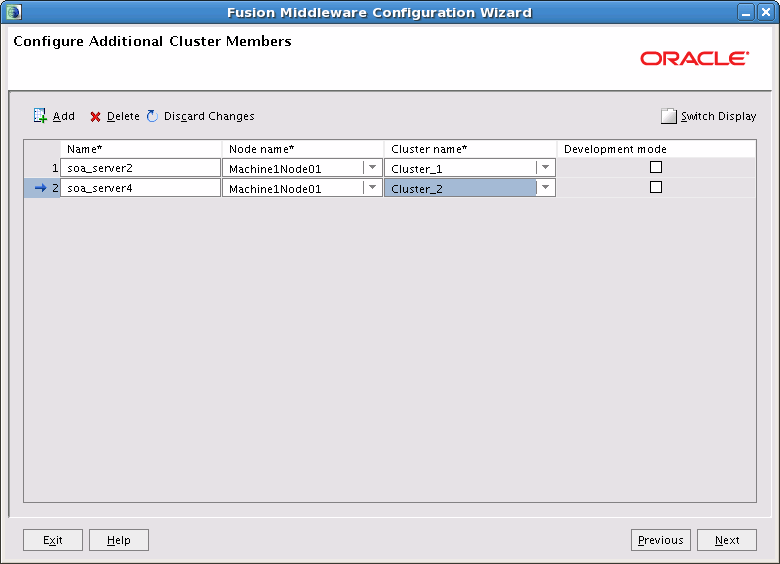The image size is (780, 564).
Task: Close the Configuration Wizard window
Action: [765, 12]
